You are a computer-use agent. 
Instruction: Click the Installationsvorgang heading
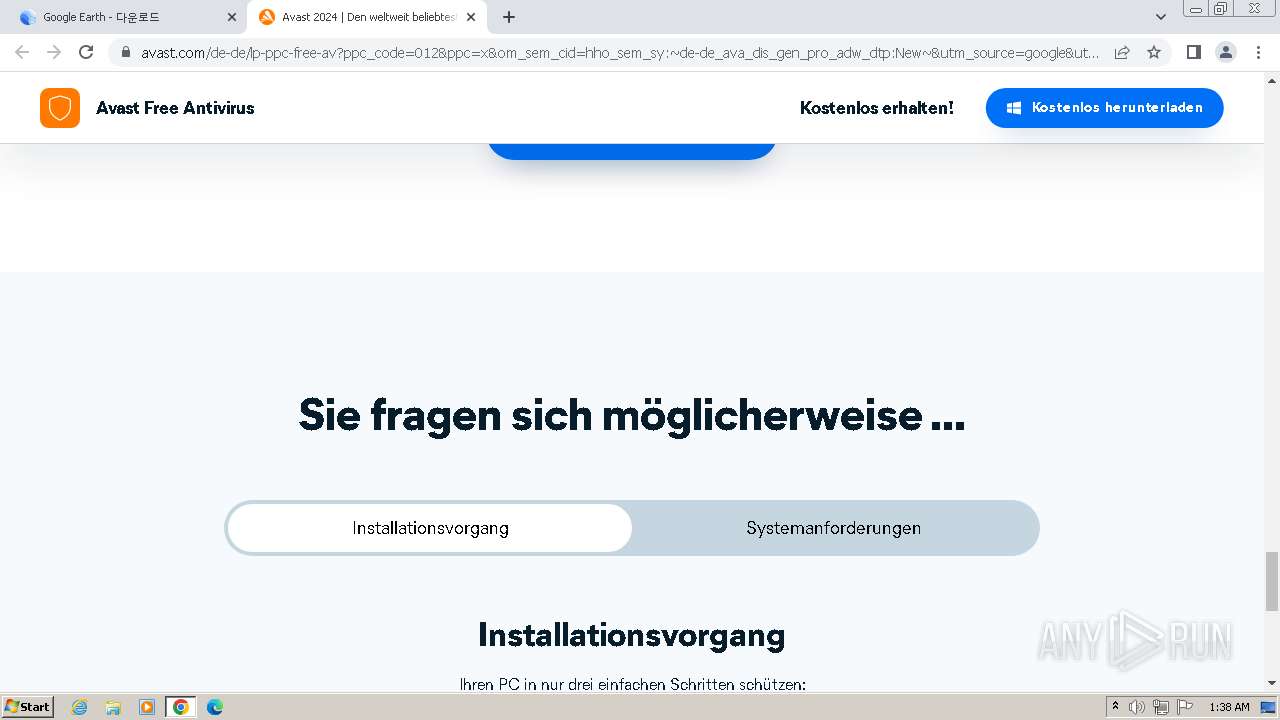[631, 635]
